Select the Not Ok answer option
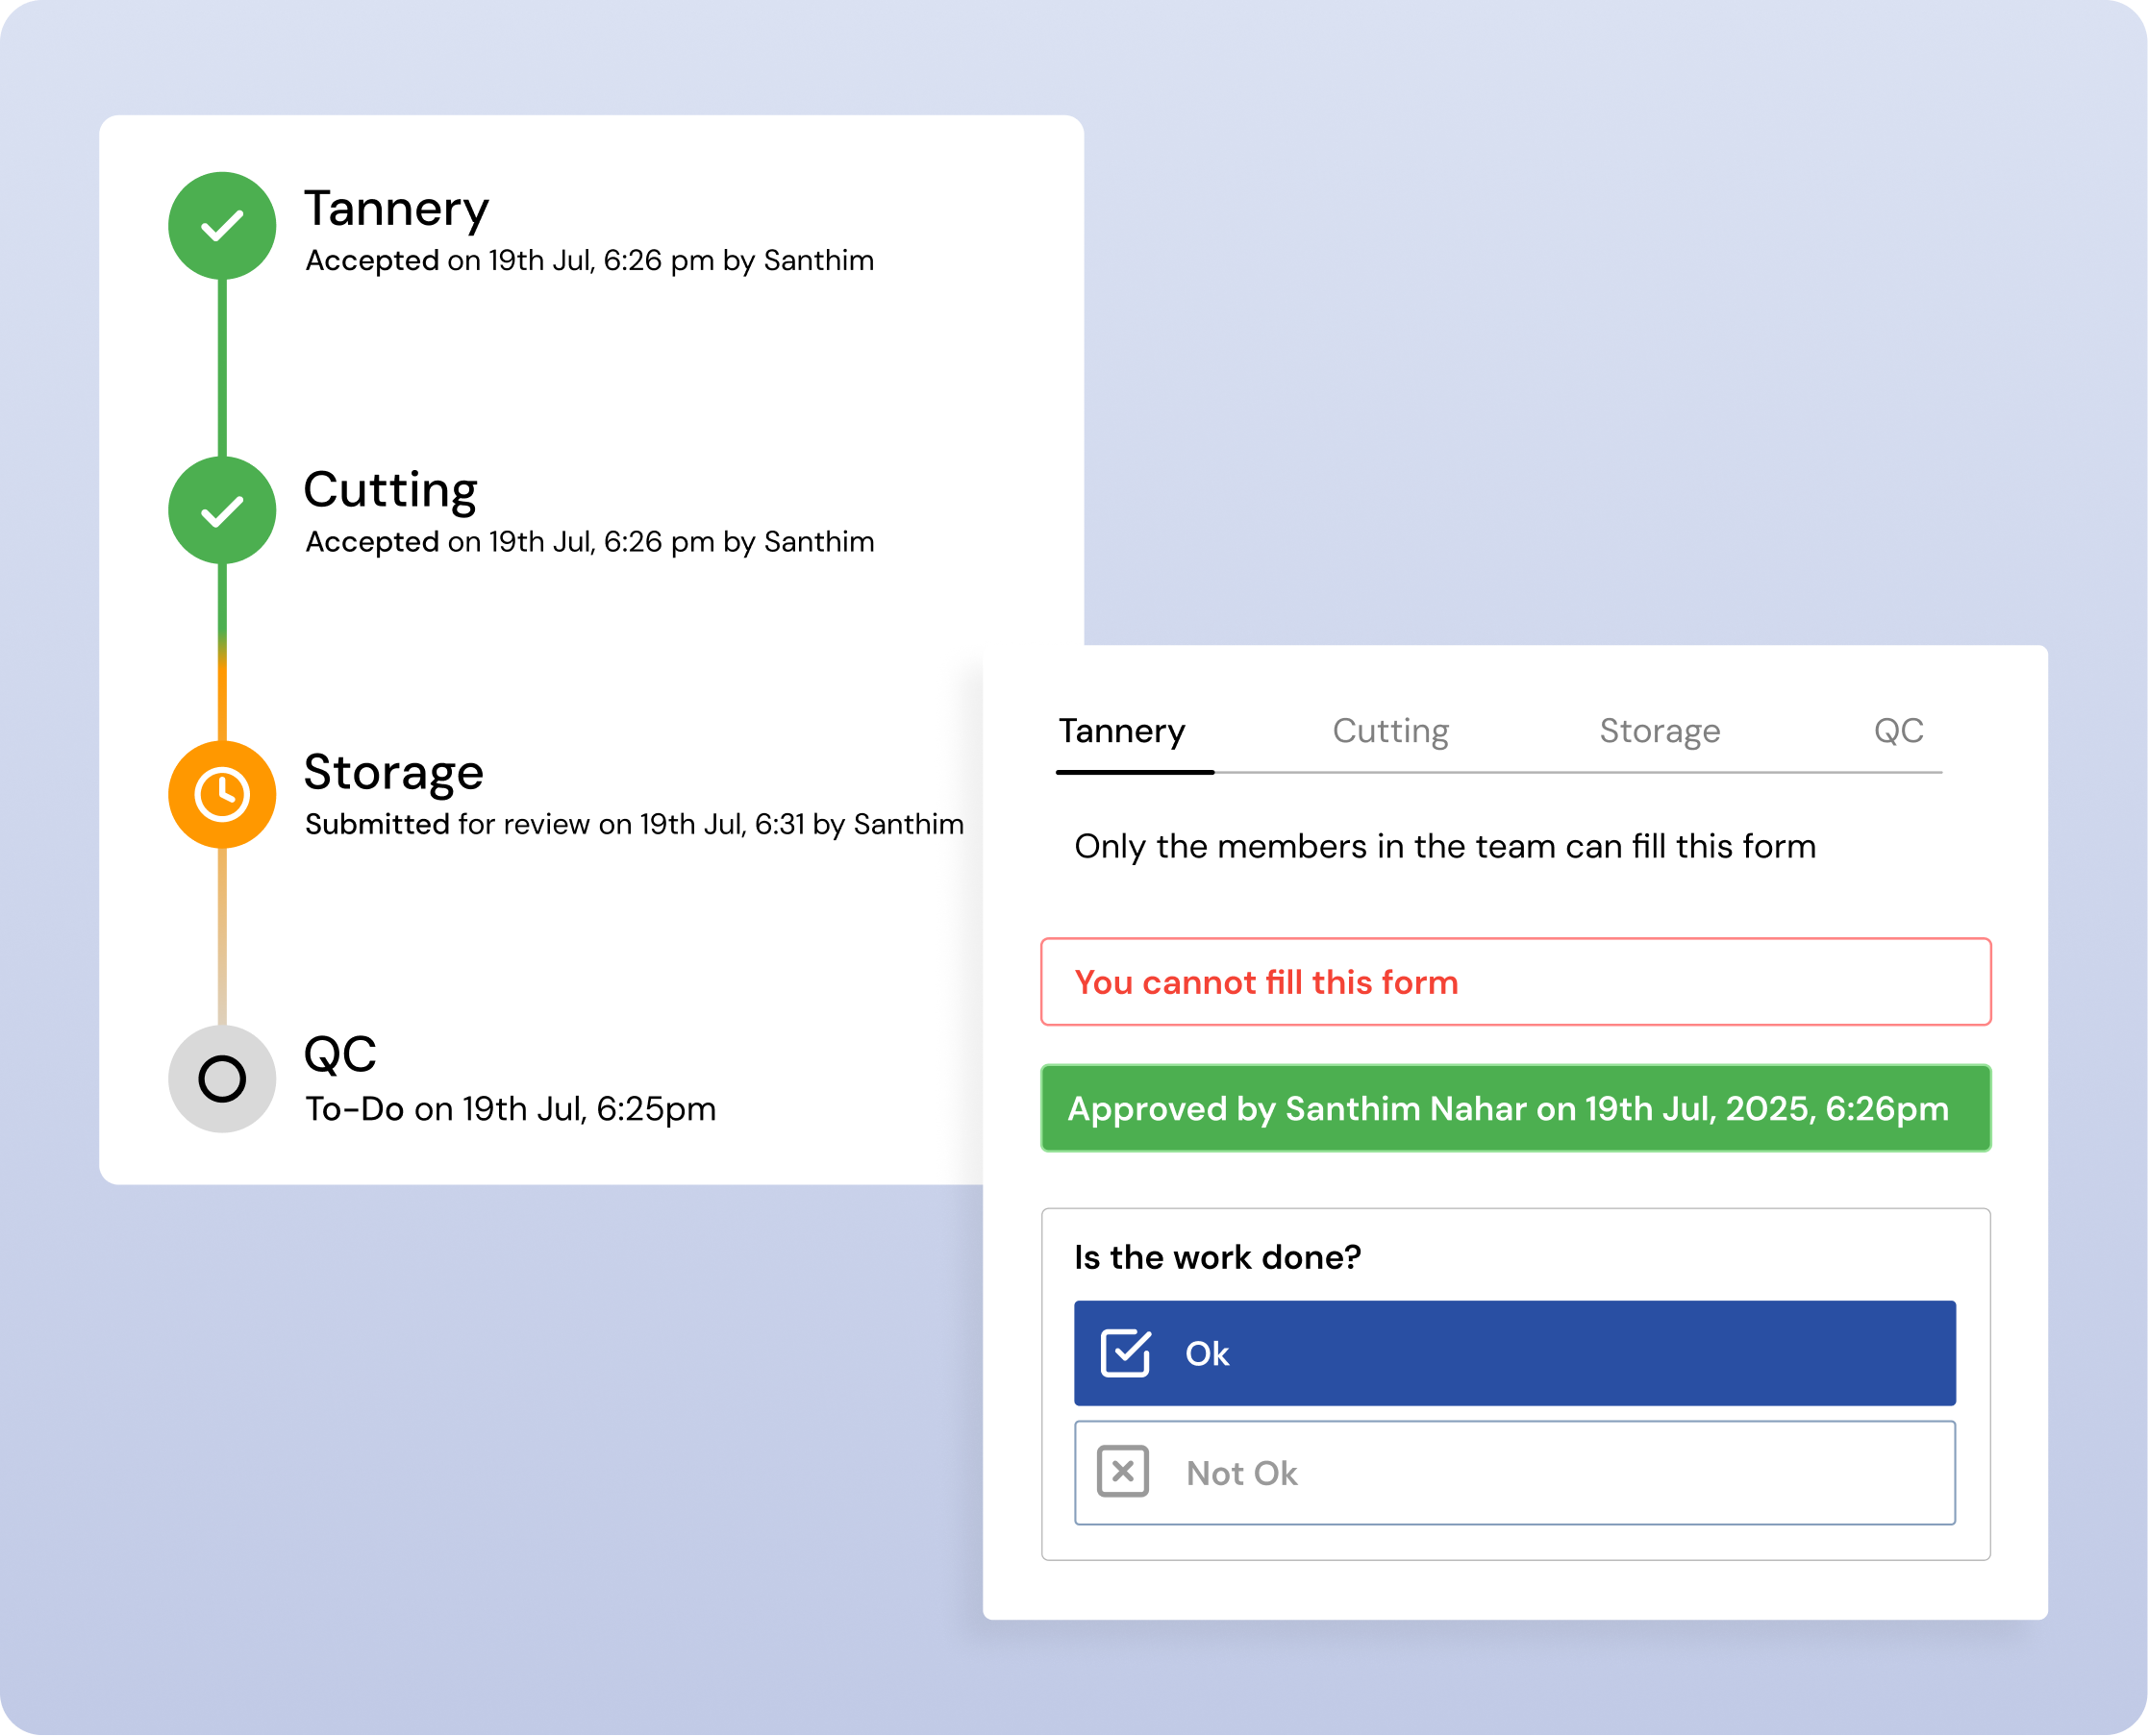Viewport: 2148px width, 1736px height. pos(1514,1472)
